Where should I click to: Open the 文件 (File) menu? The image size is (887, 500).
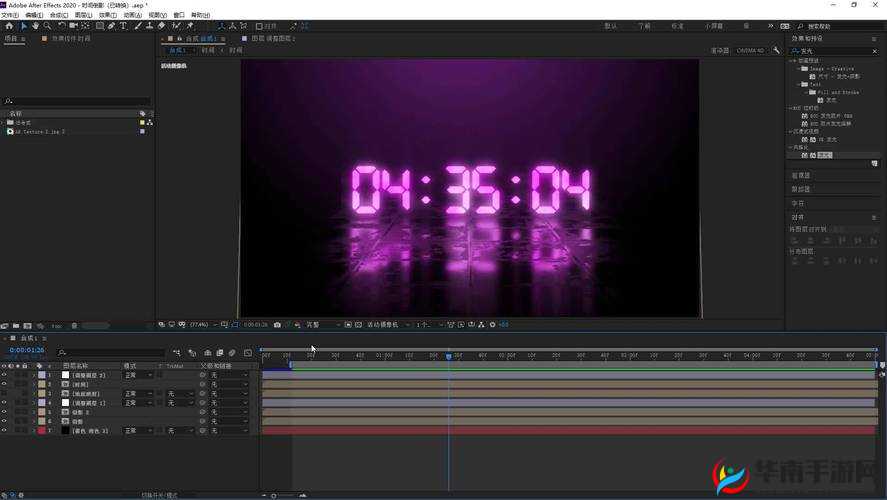pyautogui.click(x=10, y=15)
